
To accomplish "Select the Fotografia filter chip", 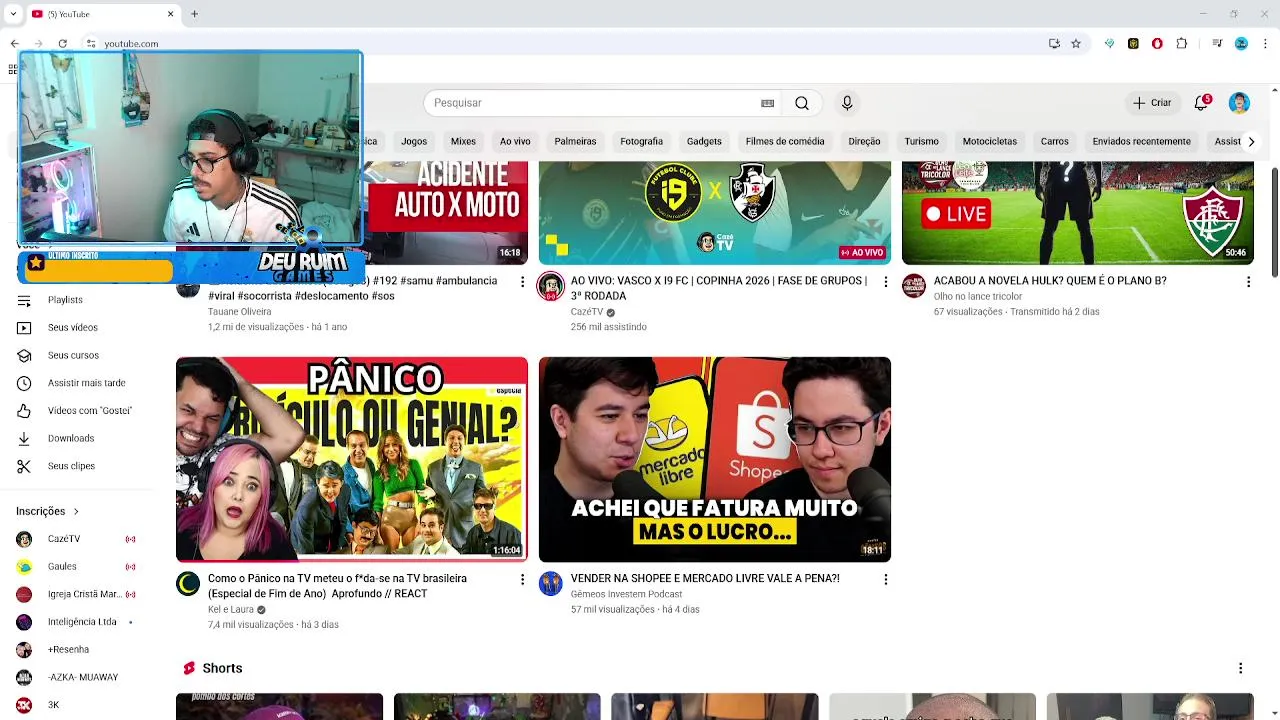I will point(641,142).
